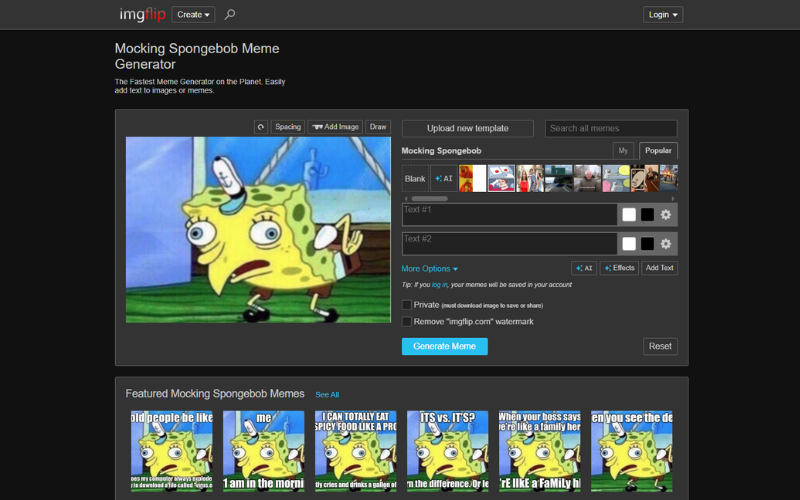Click the Add Text button
The height and width of the screenshot is (500, 800).
tap(660, 268)
